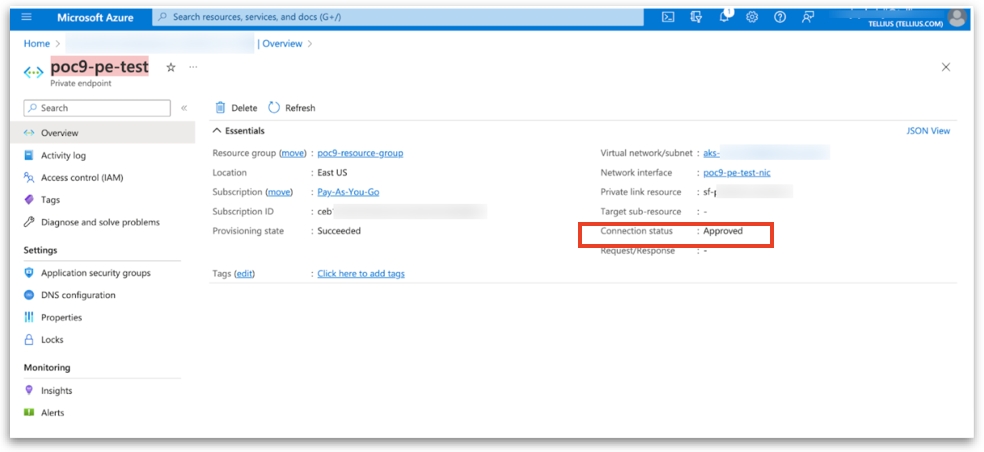The width and height of the screenshot is (984, 452).
Task: Open the feedback icon in header
Action: tap(808, 17)
